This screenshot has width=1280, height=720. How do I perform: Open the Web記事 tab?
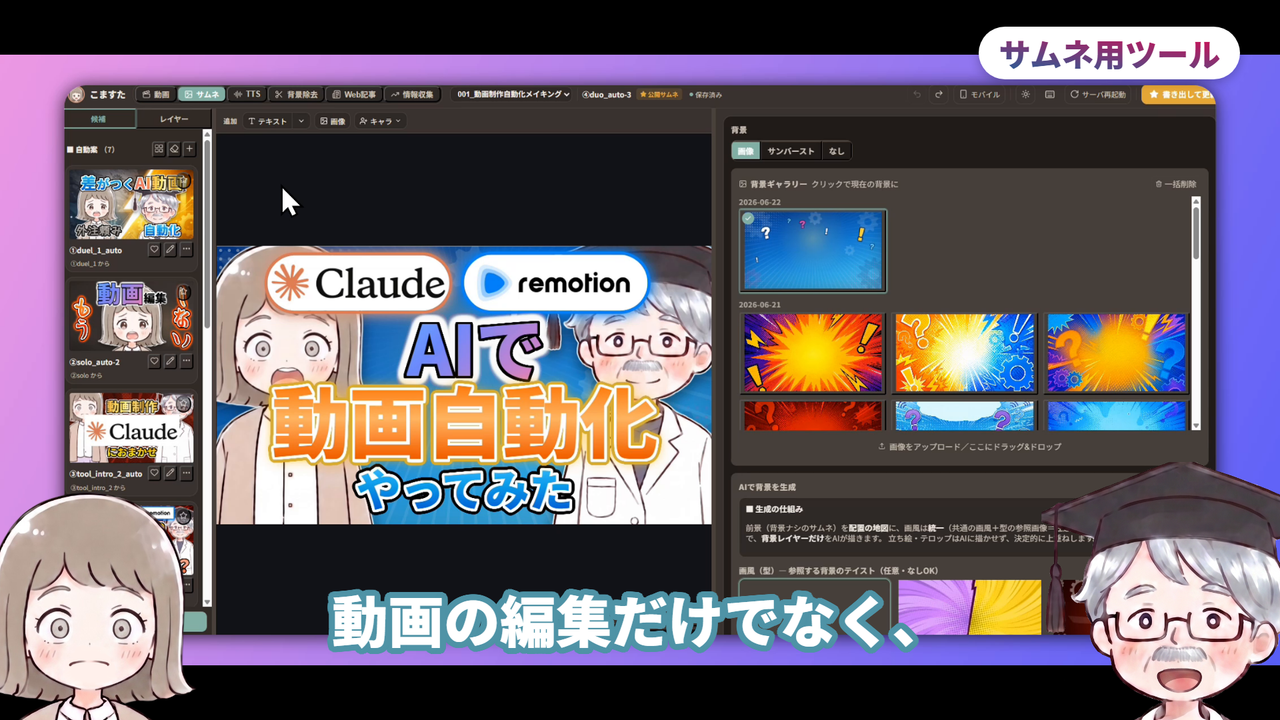click(354, 94)
